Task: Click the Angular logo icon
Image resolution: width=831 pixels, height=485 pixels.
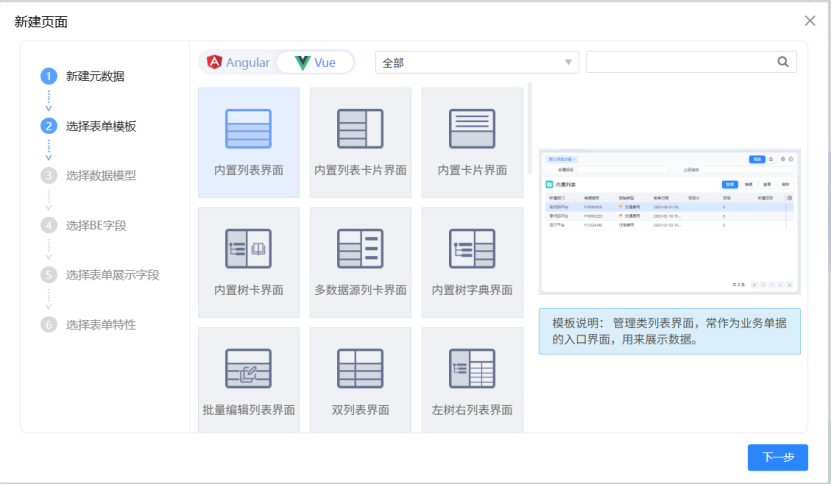Action: click(215, 62)
